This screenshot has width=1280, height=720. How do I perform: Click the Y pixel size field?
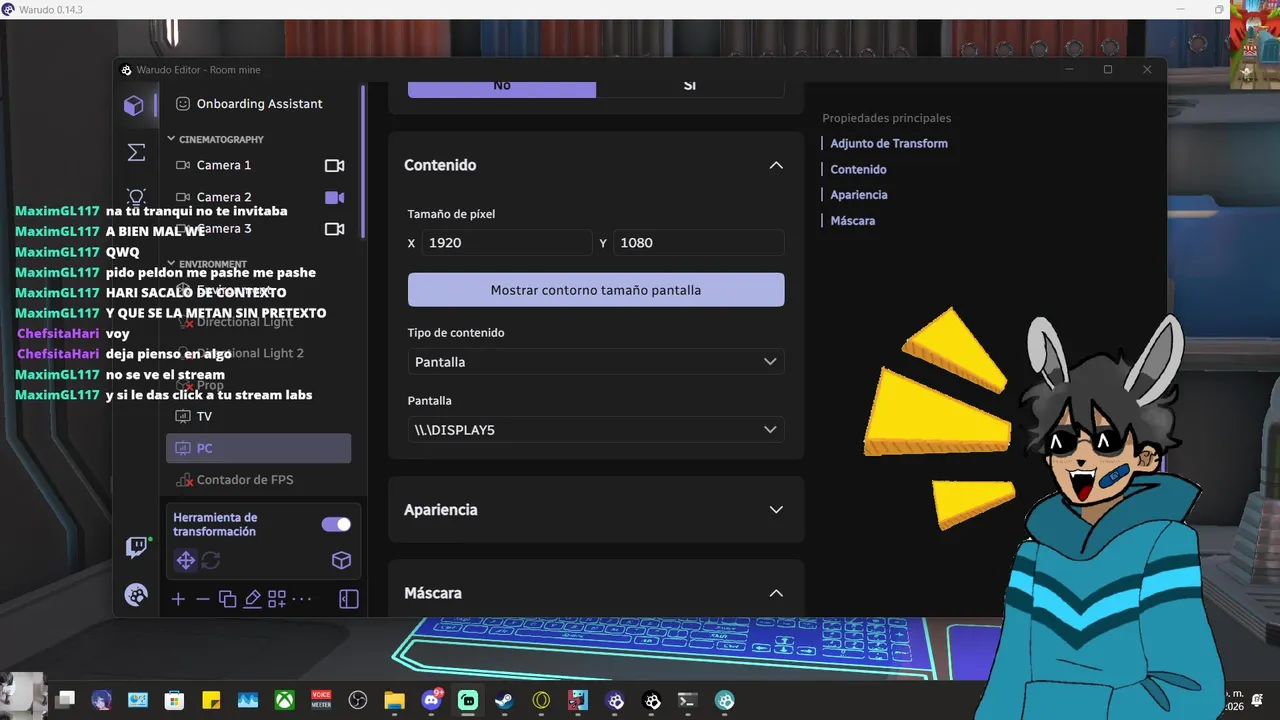(699, 243)
